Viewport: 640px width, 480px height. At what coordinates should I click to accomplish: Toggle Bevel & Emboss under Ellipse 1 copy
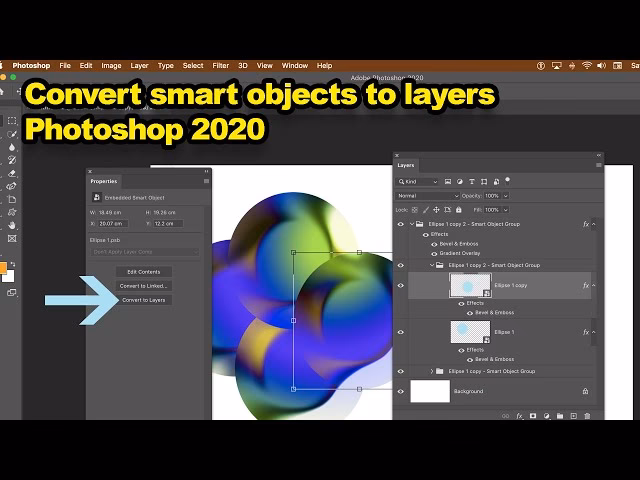click(x=470, y=313)
